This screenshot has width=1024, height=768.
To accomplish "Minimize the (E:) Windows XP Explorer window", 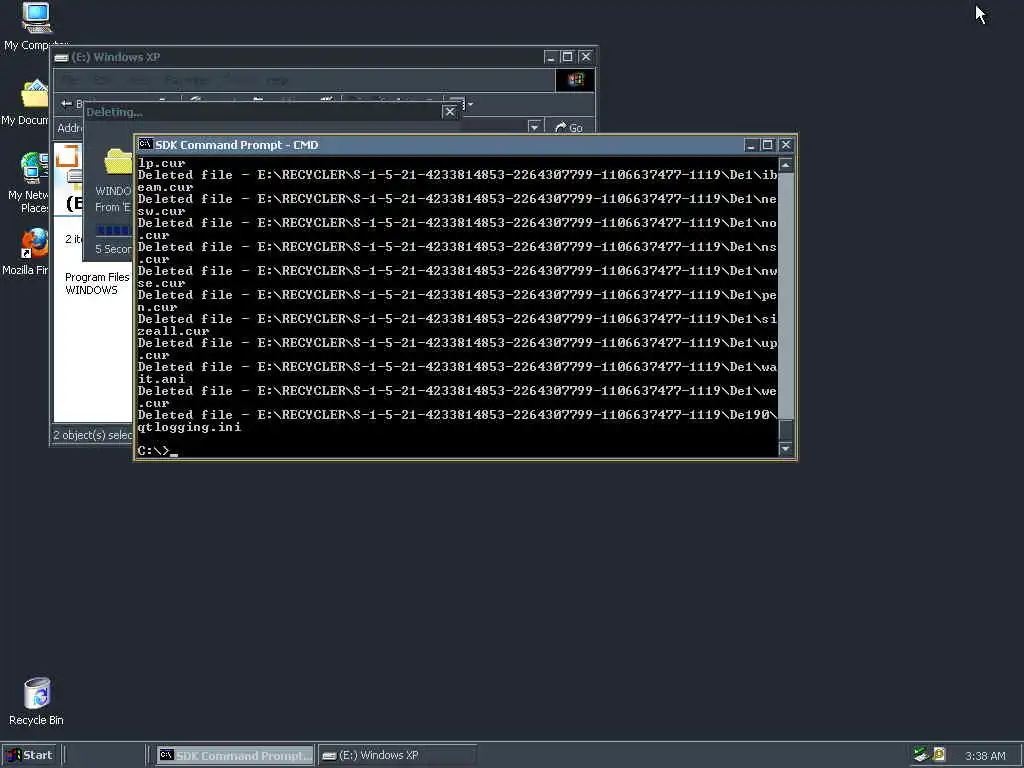I will (x=551, y=57).
